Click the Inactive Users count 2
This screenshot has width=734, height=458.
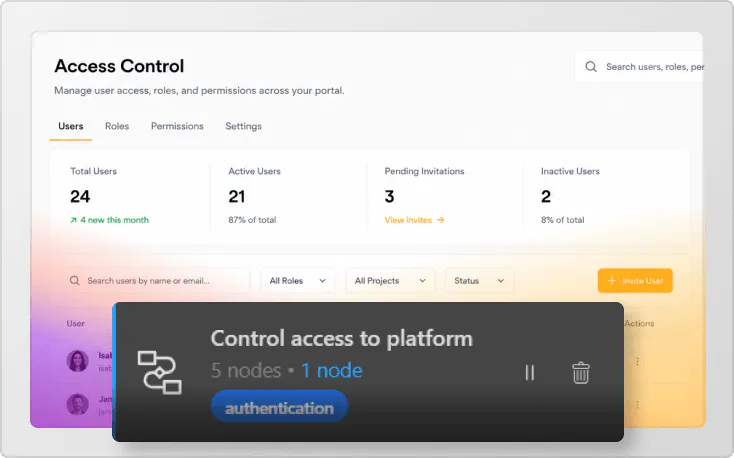tap(546, 196)
